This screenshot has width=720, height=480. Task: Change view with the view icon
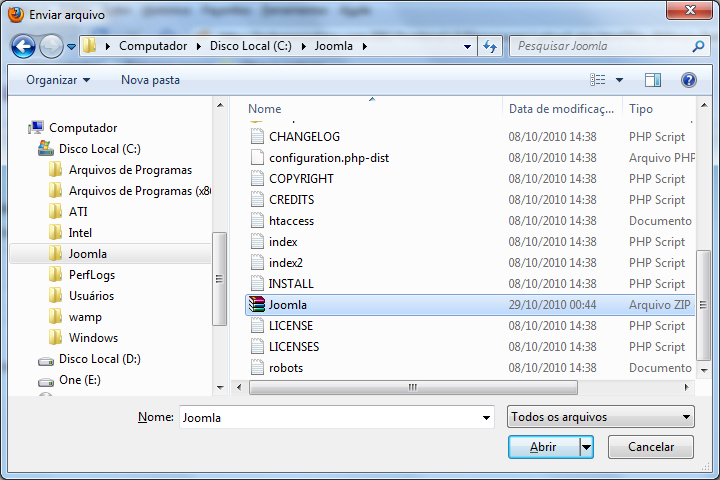click(x=597, y=80)
